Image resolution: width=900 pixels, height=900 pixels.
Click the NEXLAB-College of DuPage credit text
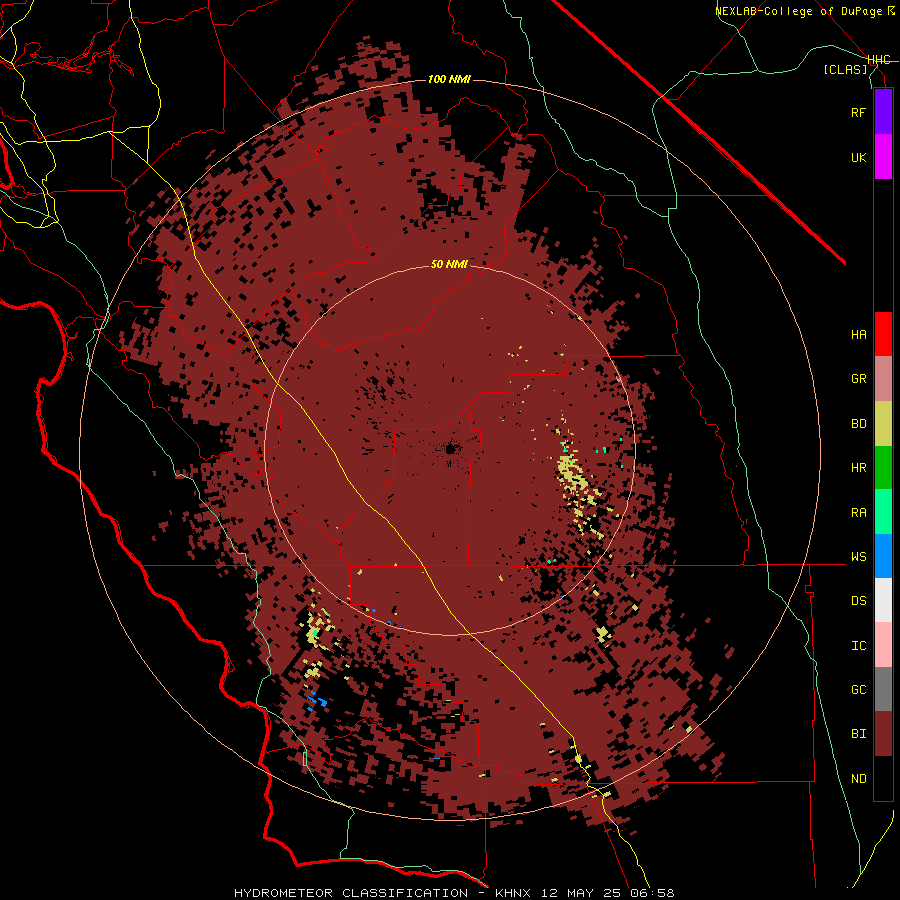[x=805, y=11]
